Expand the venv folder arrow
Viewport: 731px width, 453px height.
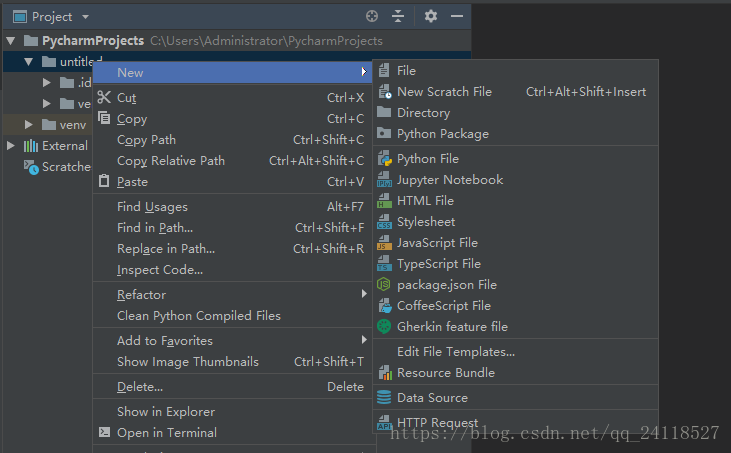pos(28,124)
